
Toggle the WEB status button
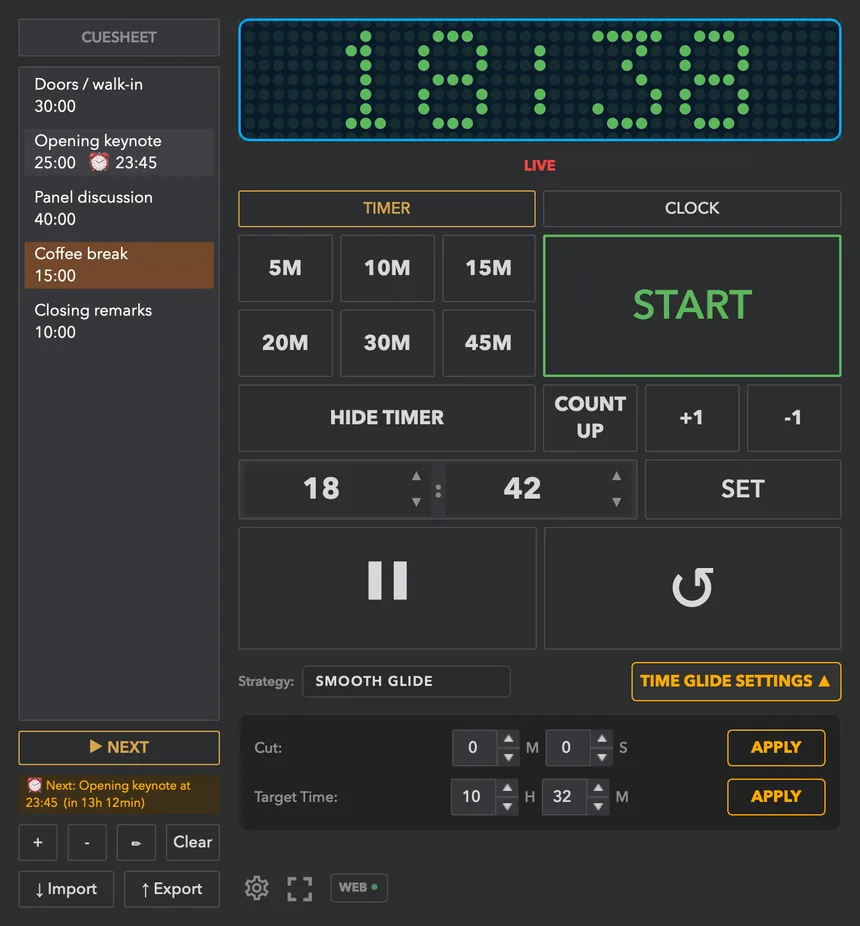359,888
